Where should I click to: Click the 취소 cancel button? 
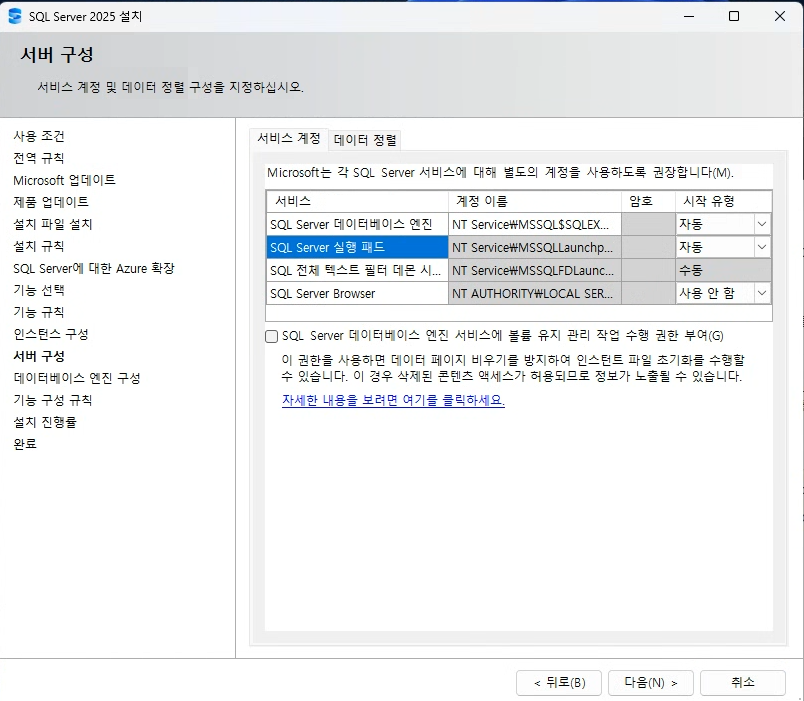tap(742, 683)
